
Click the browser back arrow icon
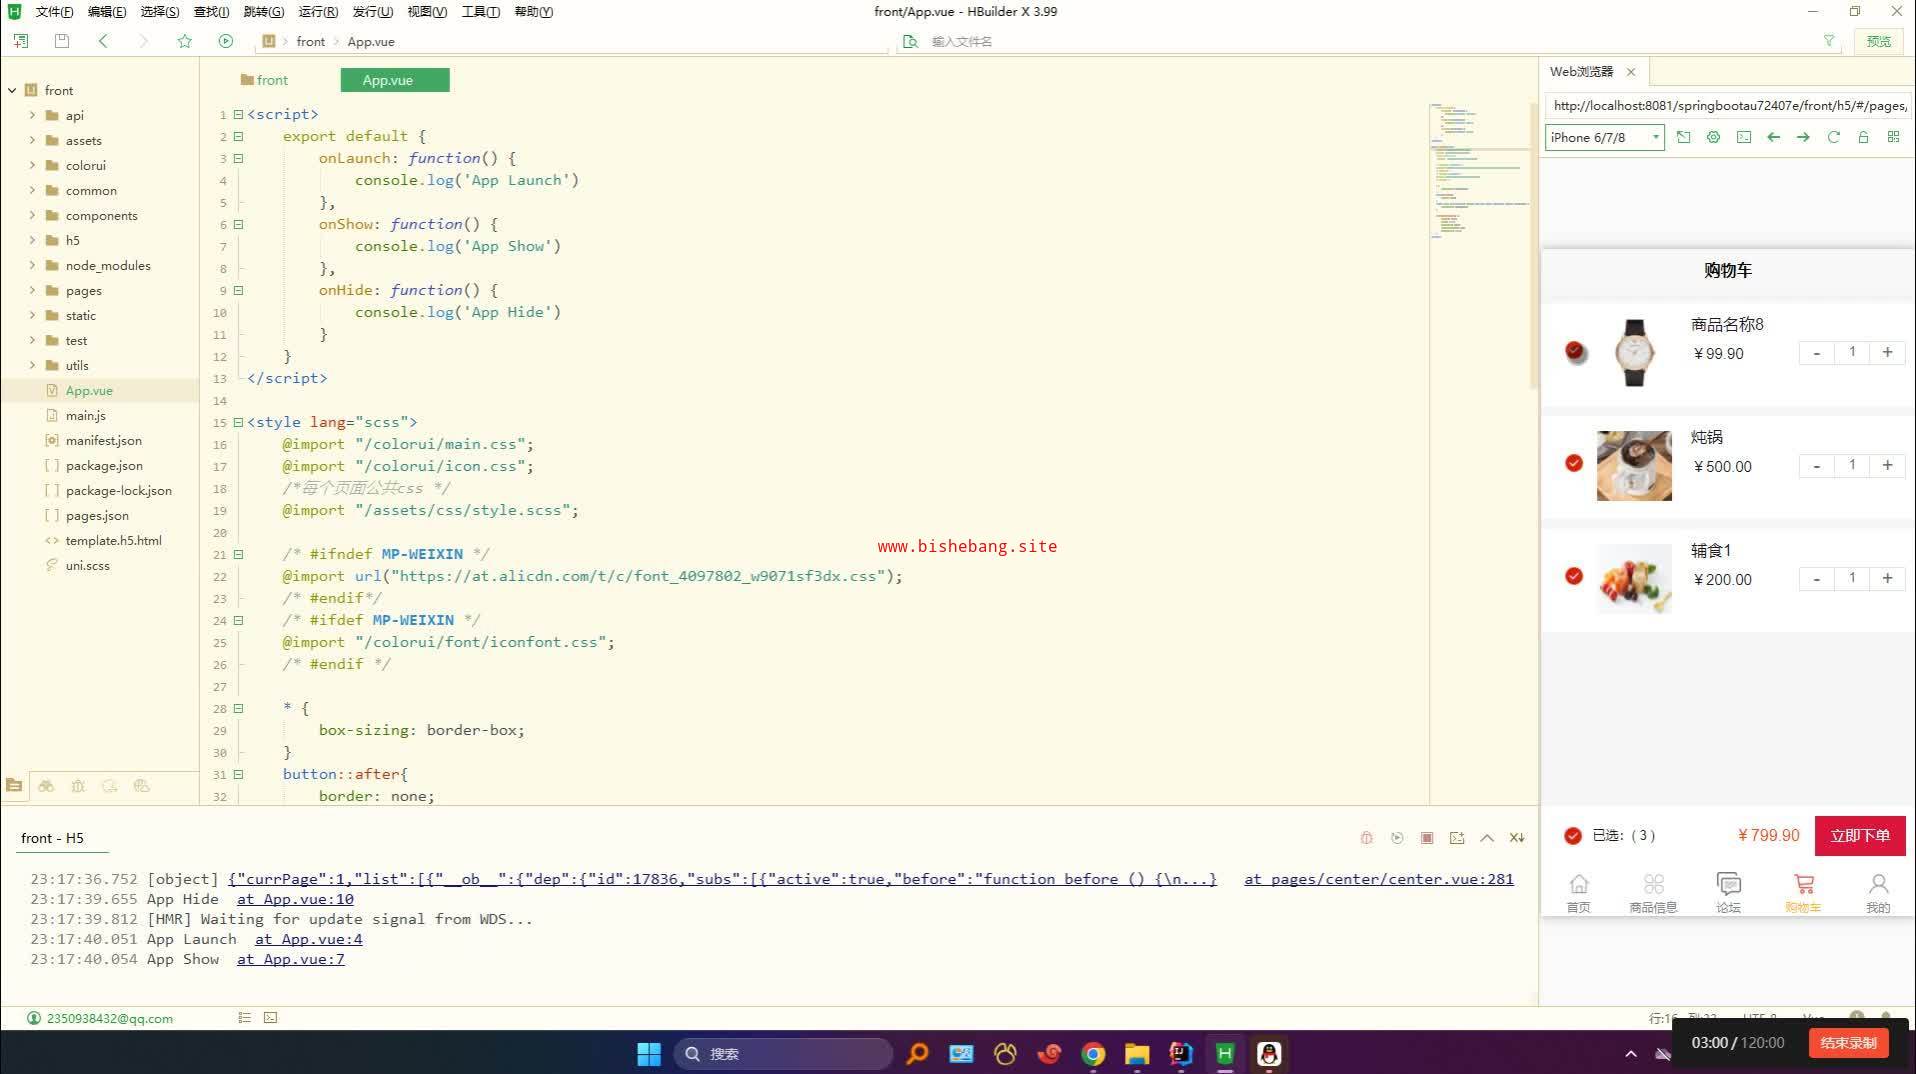[1773, 137]
